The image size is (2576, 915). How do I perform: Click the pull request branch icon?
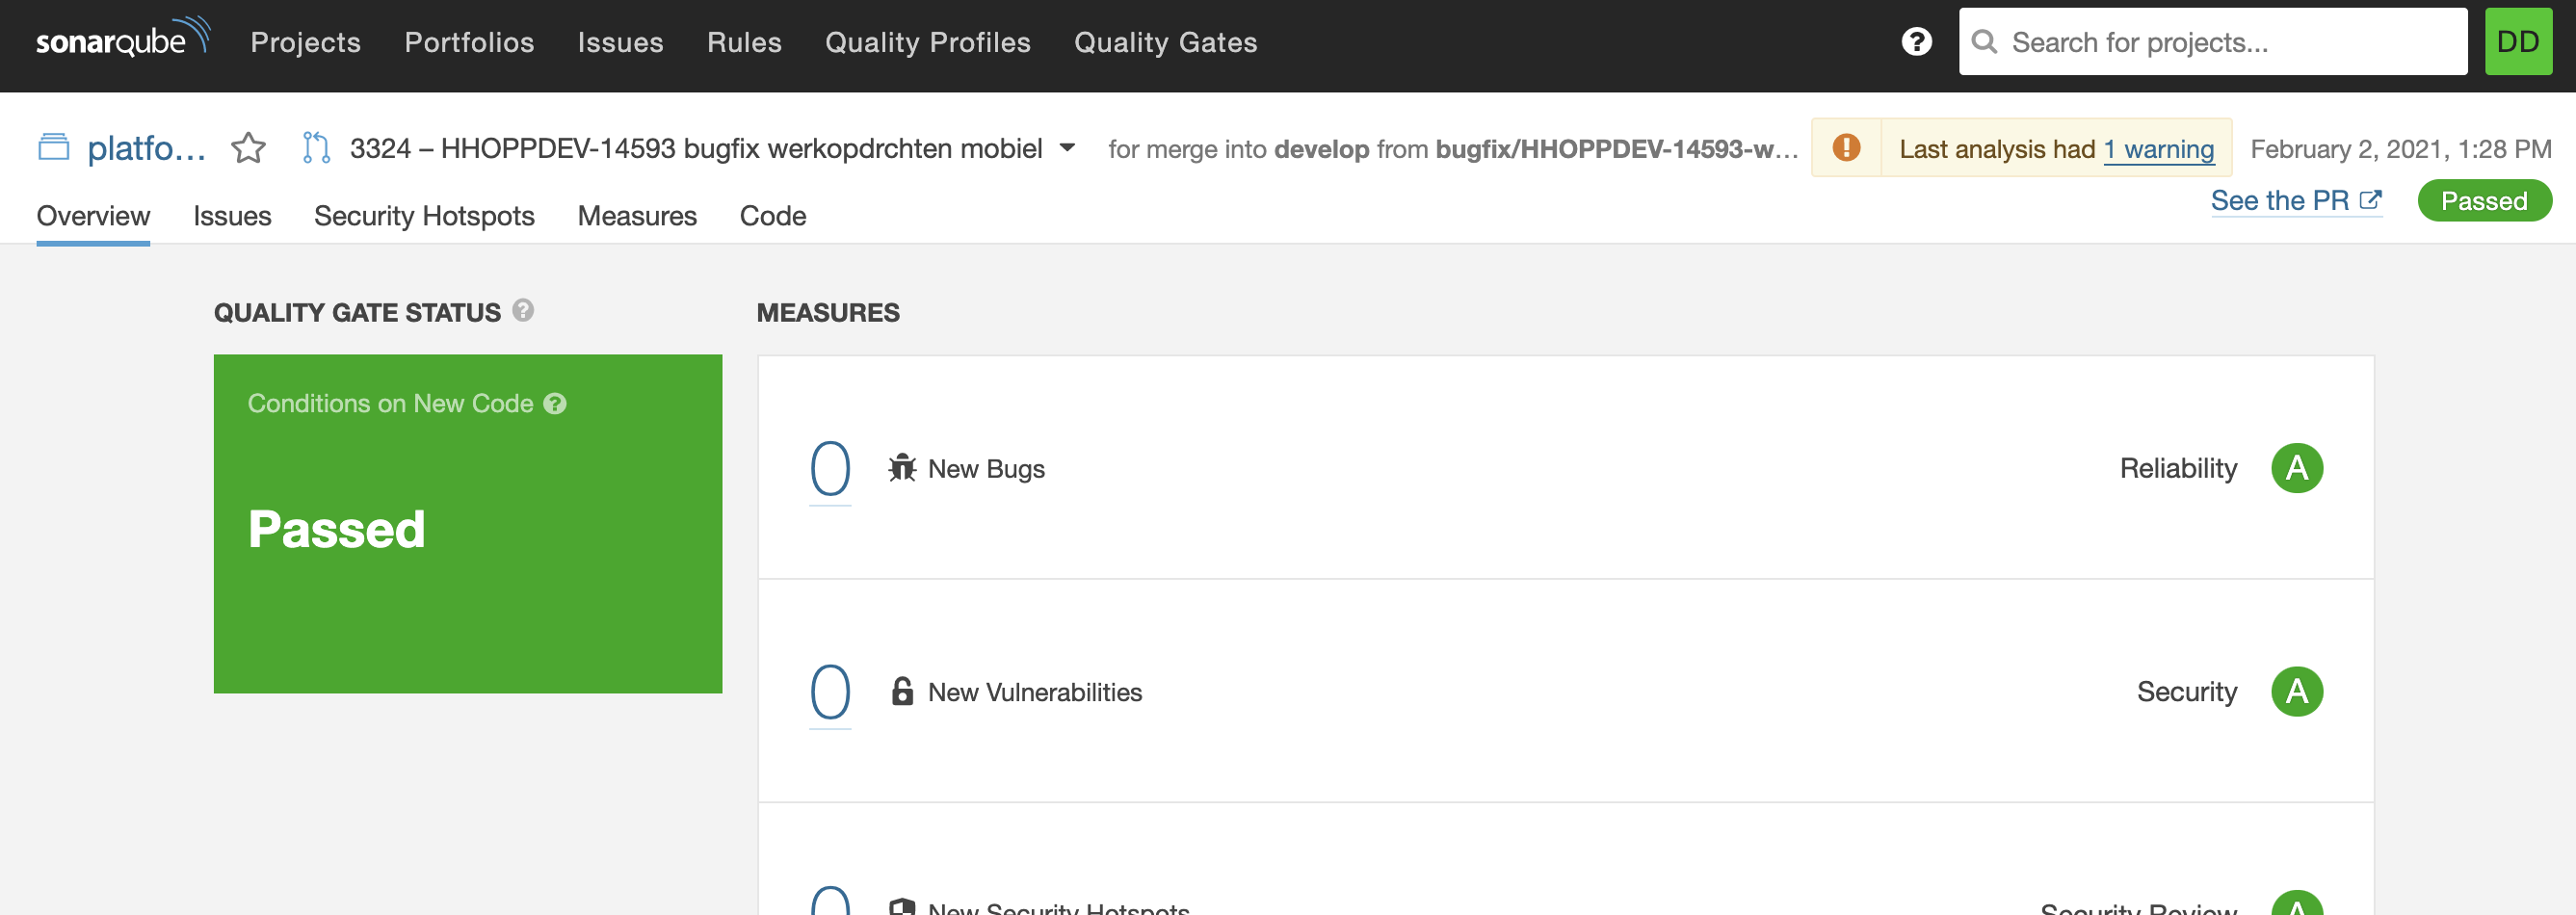pos(316,148)
